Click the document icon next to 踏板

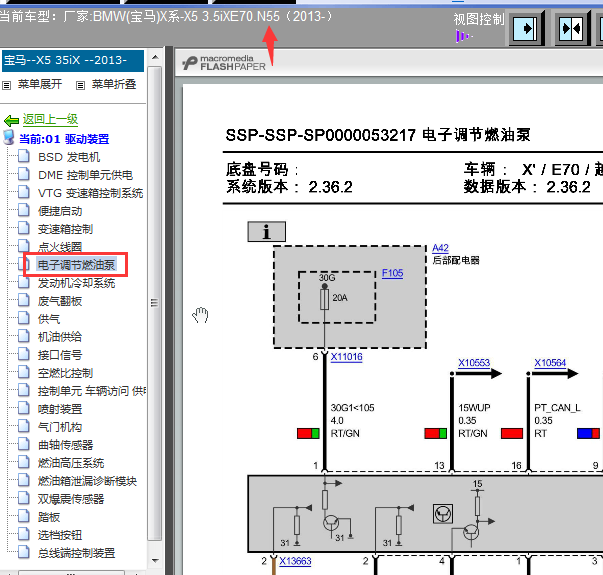[23, 516]
